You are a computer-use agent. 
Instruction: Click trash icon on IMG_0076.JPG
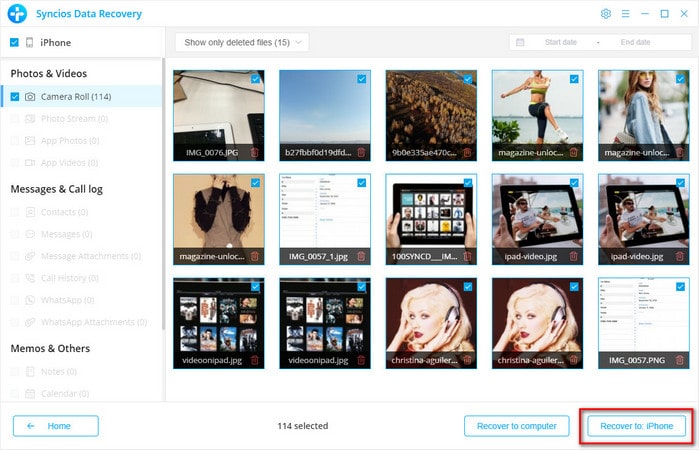[254, 153]
